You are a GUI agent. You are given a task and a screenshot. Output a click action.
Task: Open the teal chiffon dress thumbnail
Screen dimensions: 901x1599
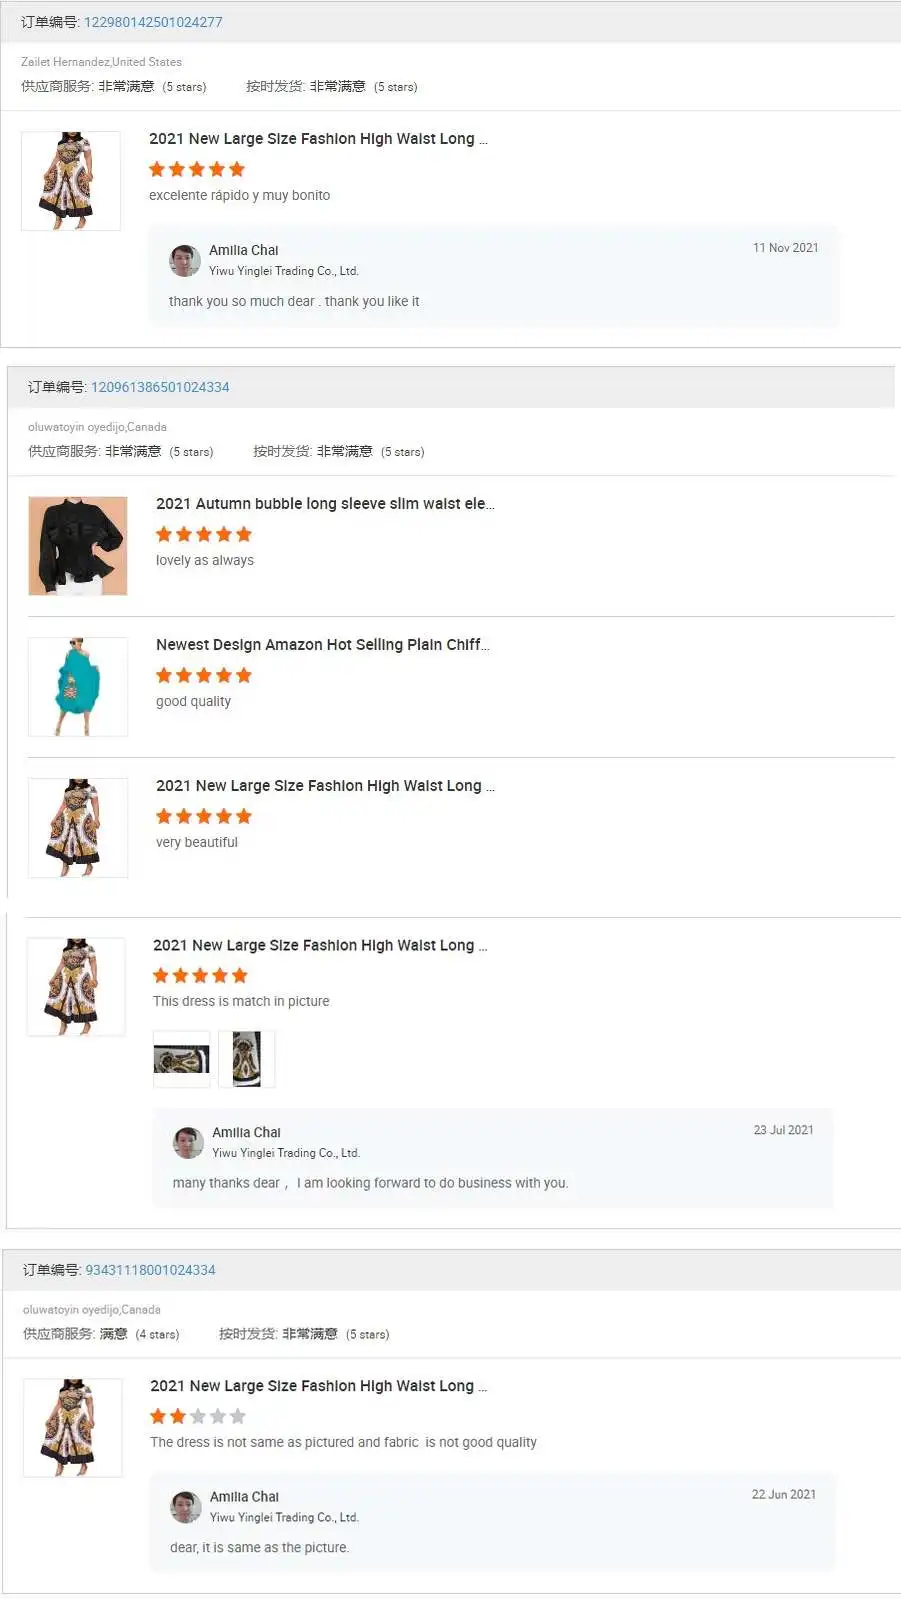click(78, 687)
